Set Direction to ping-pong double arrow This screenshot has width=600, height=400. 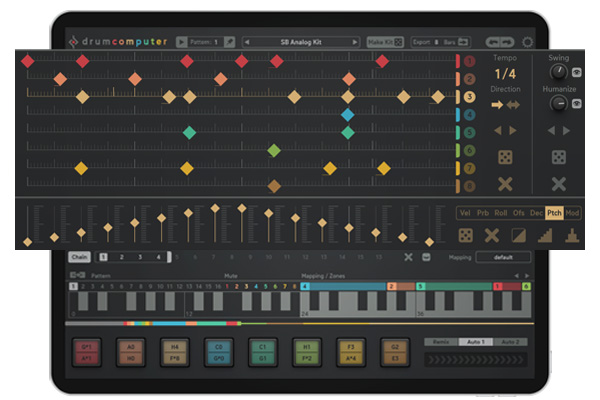pos(513,104)
